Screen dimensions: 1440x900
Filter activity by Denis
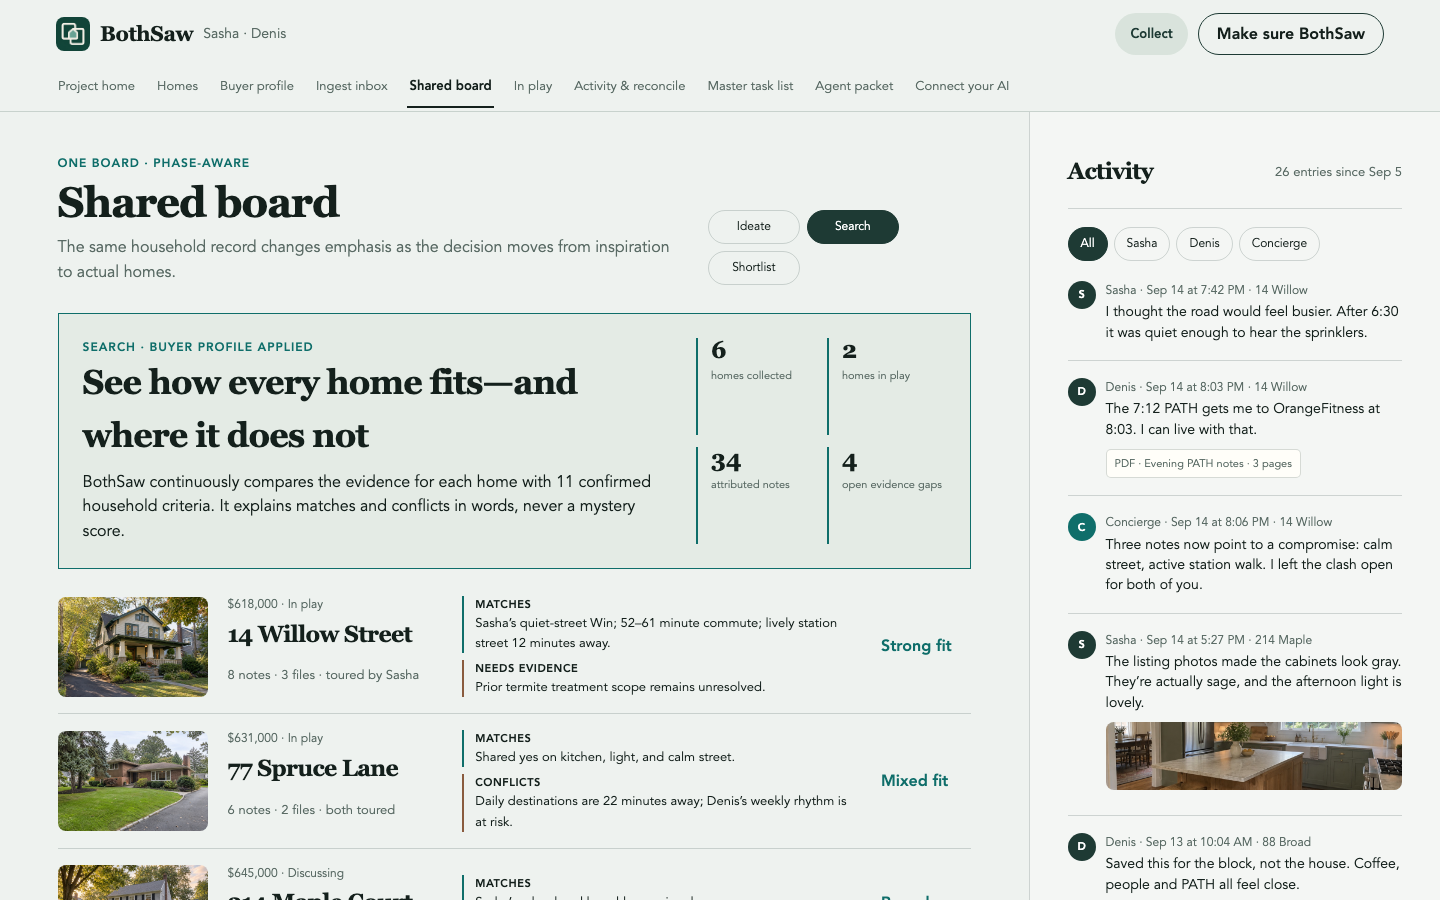click(x=1204, y=244)
